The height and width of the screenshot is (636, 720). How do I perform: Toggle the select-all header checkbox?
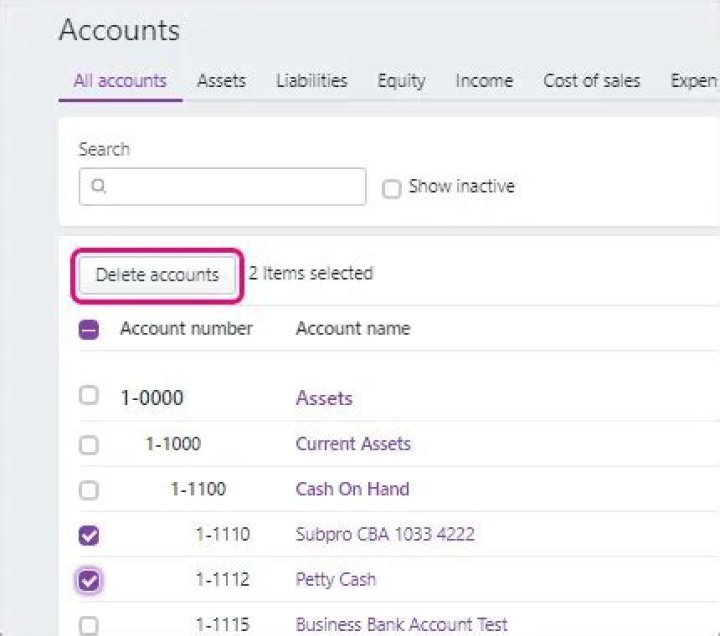[89, 329]
